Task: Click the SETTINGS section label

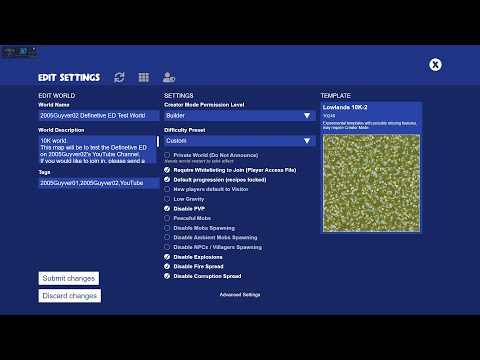Action: coord(179,96)
